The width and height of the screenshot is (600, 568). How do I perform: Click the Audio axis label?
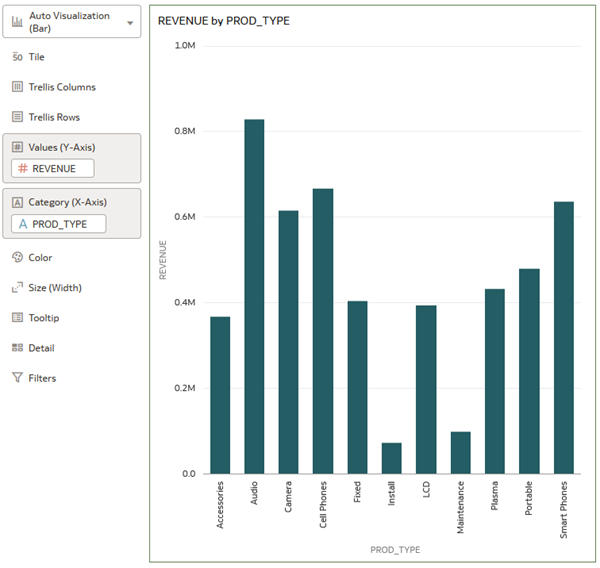(x=254, y=493)
